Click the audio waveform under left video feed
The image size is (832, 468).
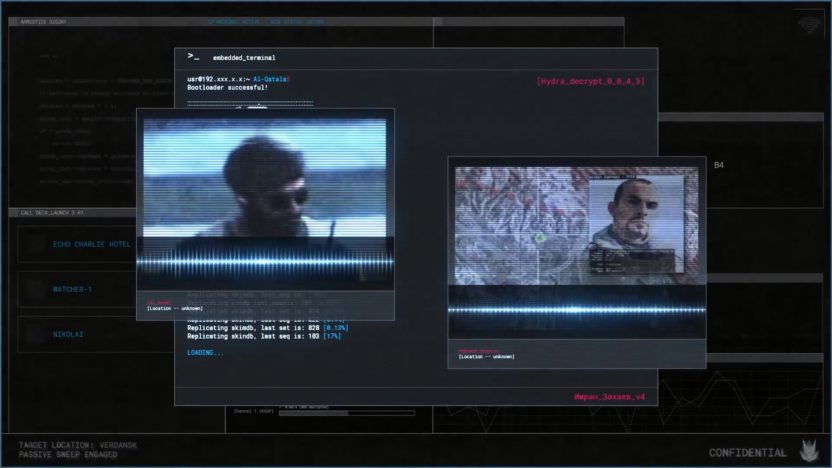[265, 262]
